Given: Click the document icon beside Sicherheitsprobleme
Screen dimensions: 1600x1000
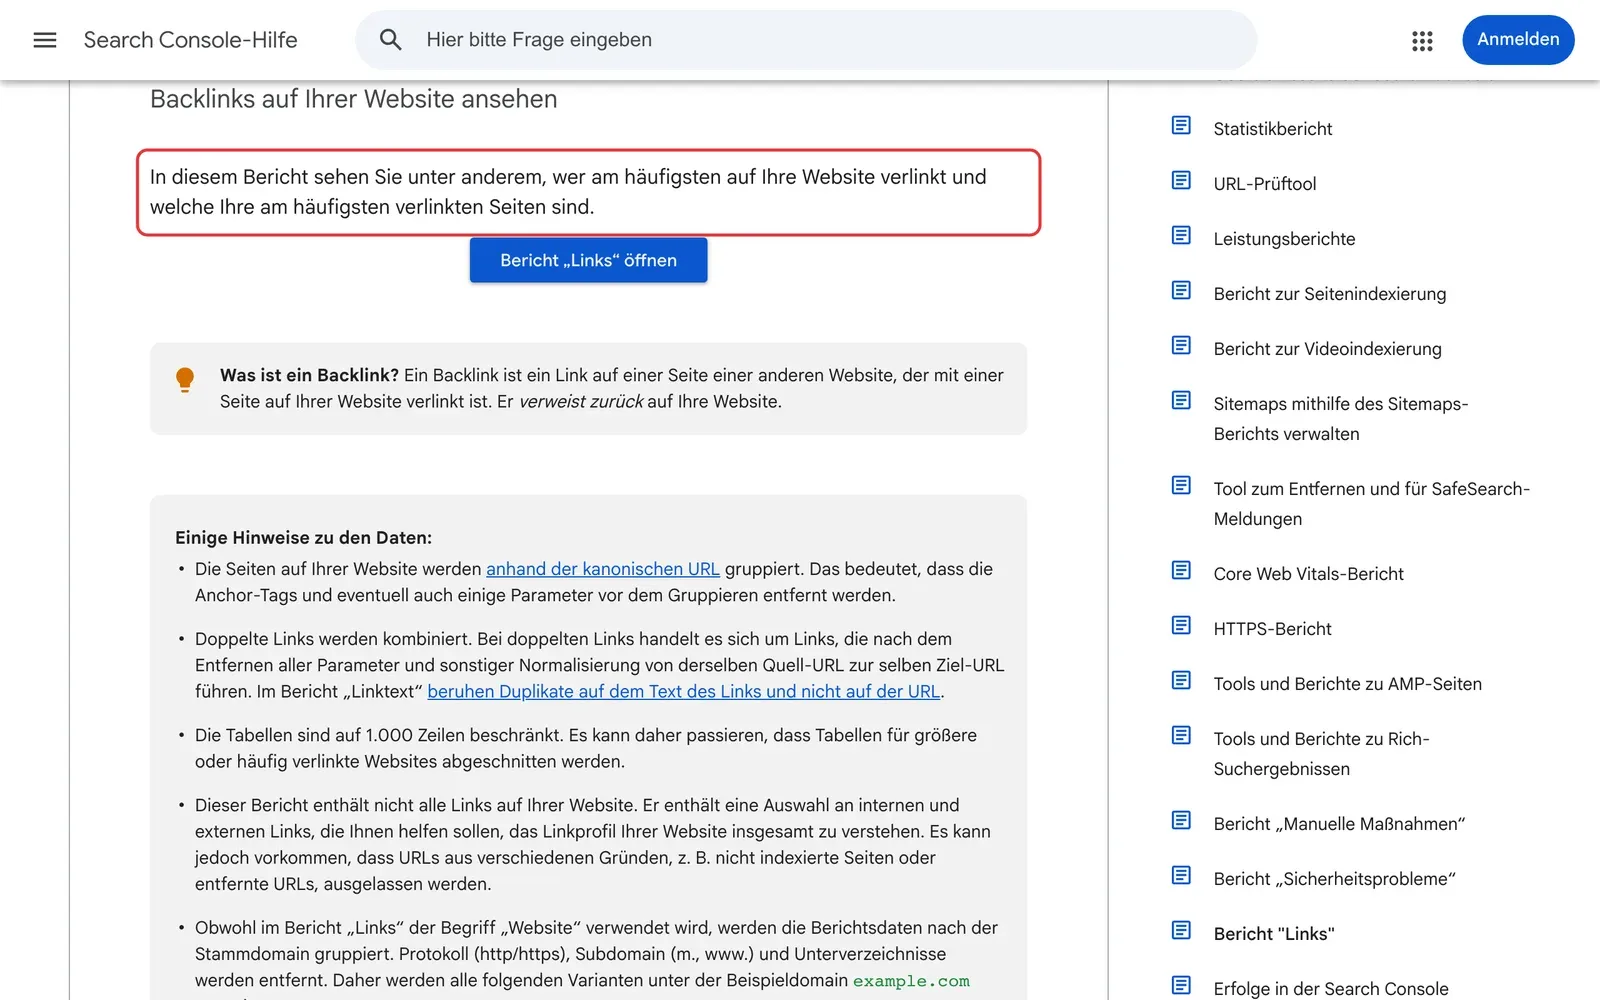Looking at the screenshot, I should tap(1181, 875).
